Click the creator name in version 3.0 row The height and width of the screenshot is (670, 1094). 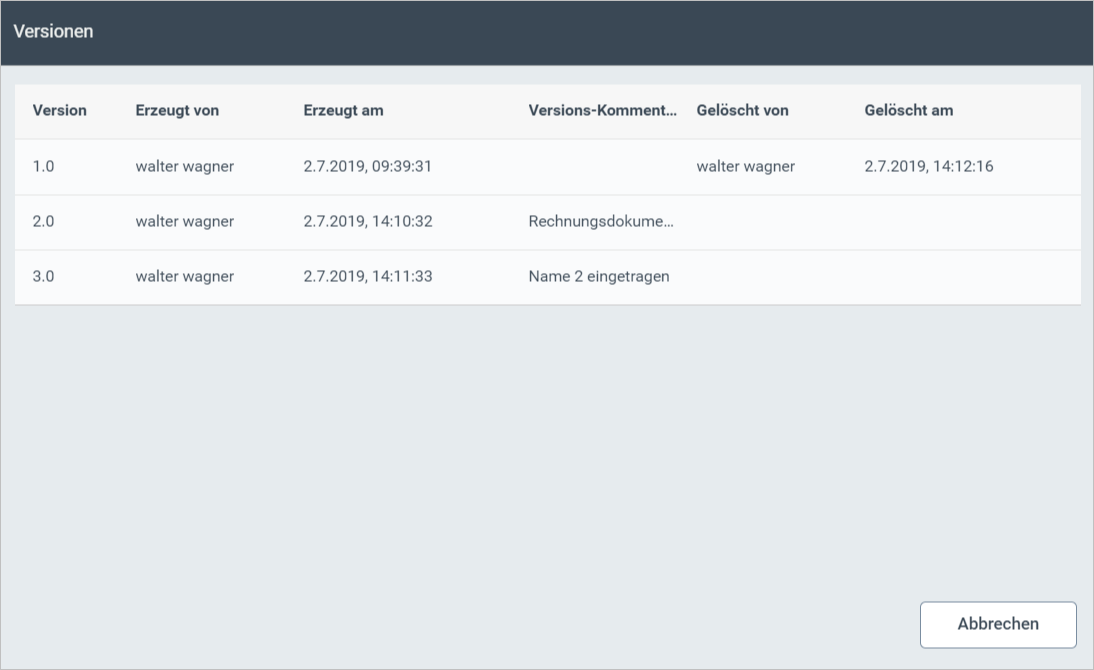click(x=184, y=277)
